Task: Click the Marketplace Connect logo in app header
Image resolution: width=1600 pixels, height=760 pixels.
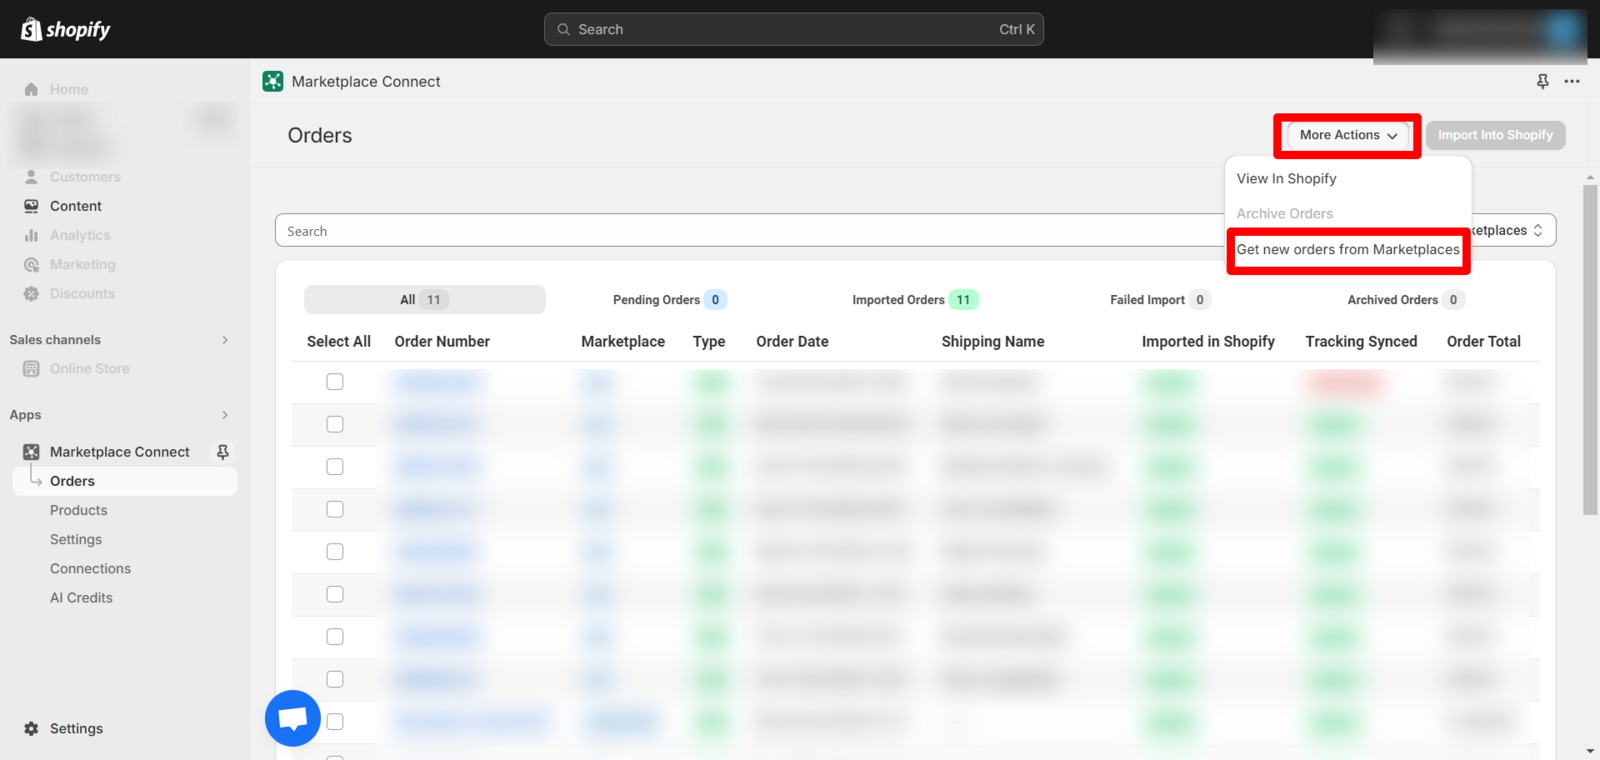Action: (273, 81)
